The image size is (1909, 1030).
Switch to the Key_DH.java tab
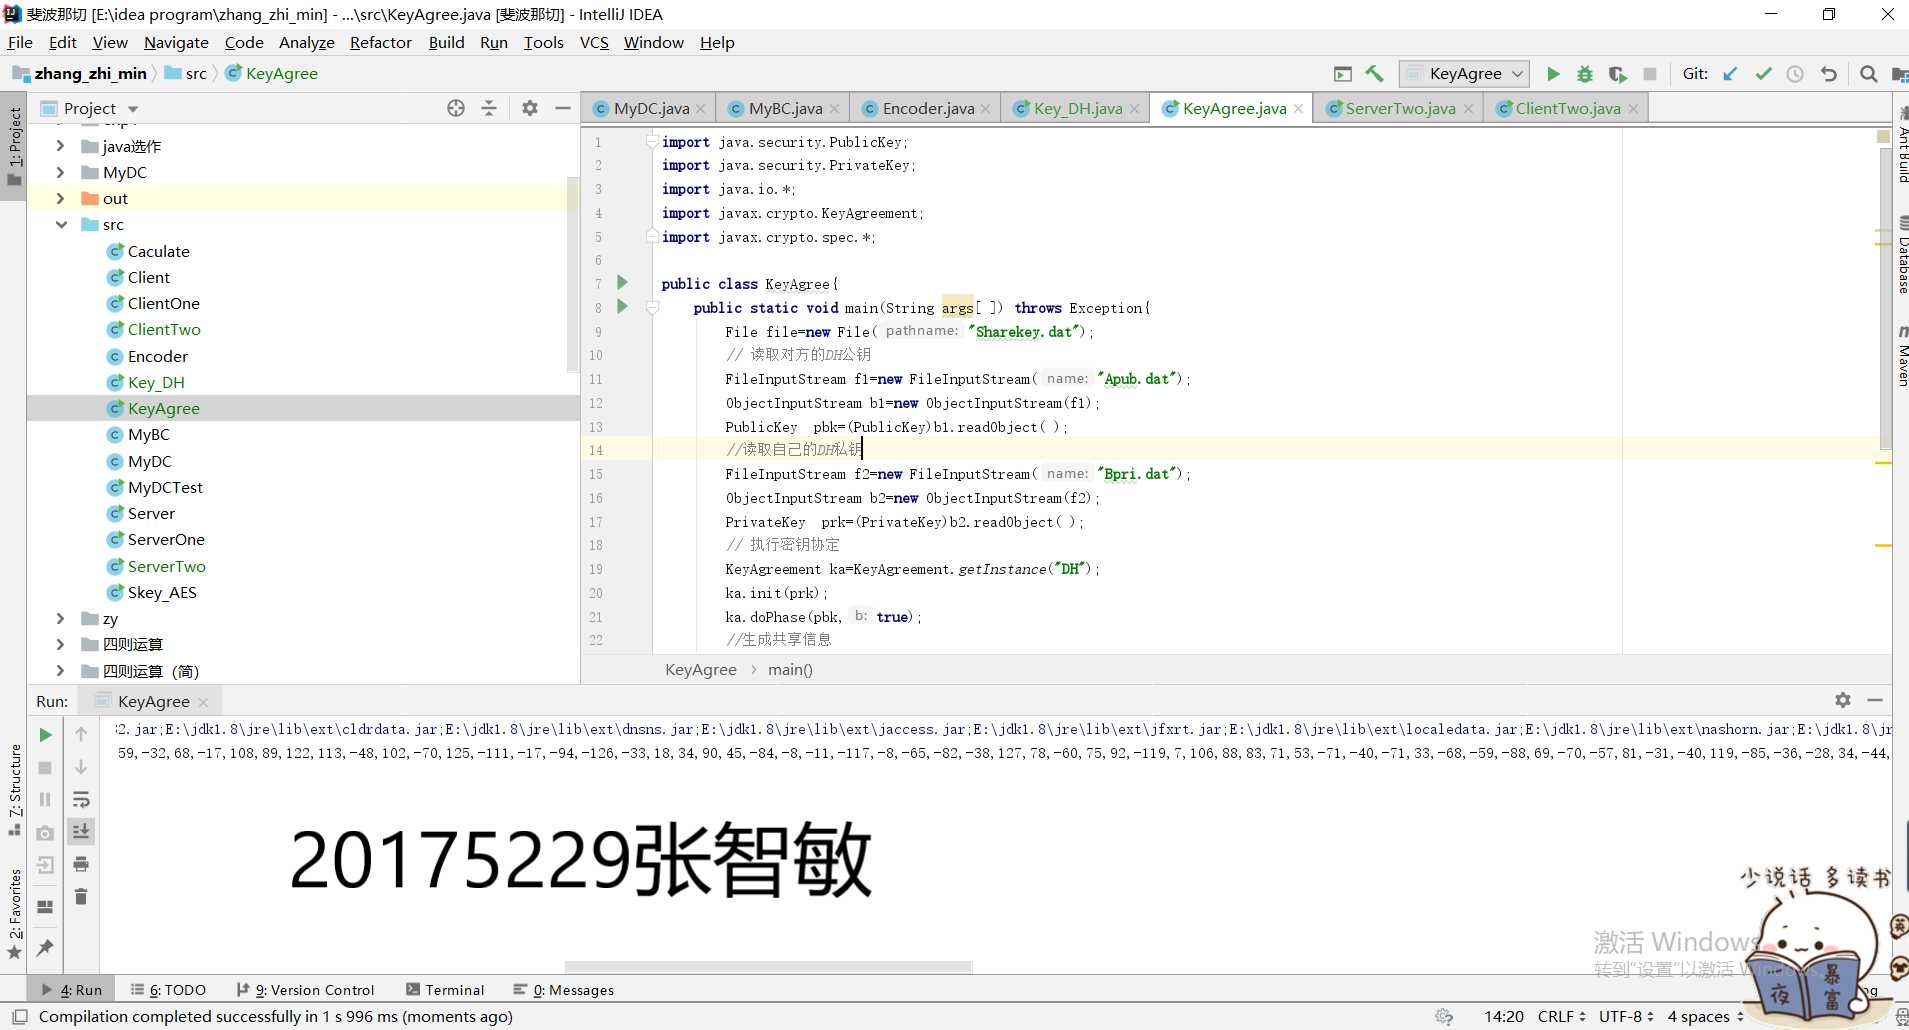point(1078,108)
